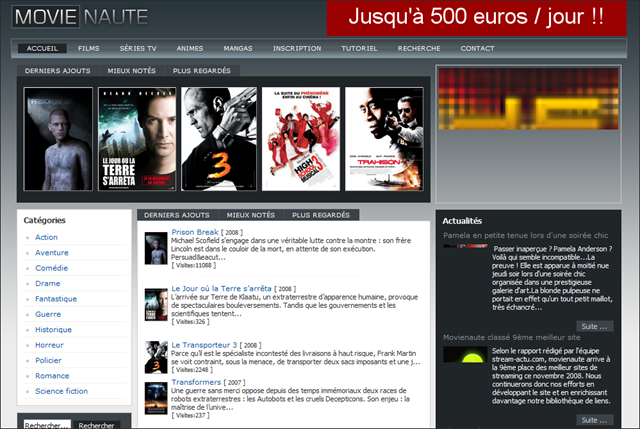Viewport: 640px width, 429px height.
Task: Click the 'Visites:326' visit count text
Action: (190, 322)
